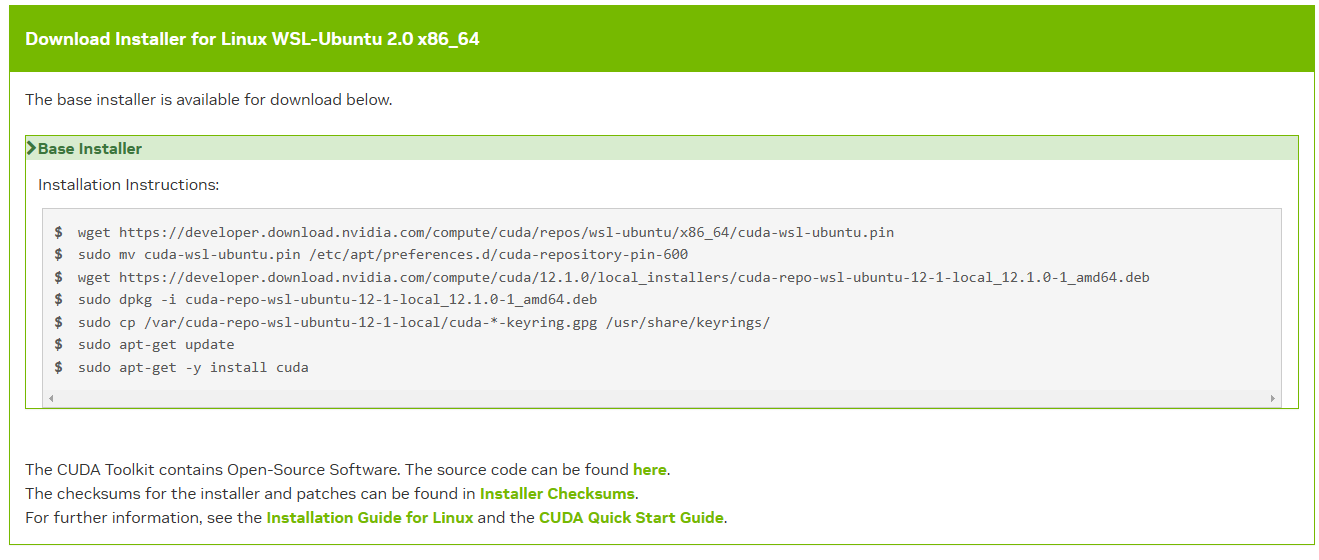Click the sudo mv cuda-wsl-ubuntu.pin command
This screenshot has width=1319, height=560.
[x=383, y=254]
